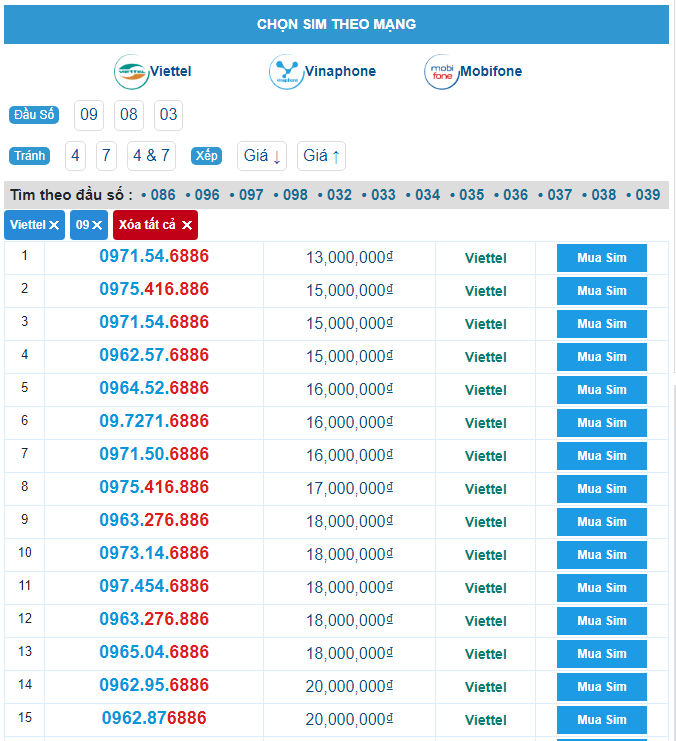The image size is (676, 741).
Task: Click Mua Sim for row 8
Action: click(602, 489)
